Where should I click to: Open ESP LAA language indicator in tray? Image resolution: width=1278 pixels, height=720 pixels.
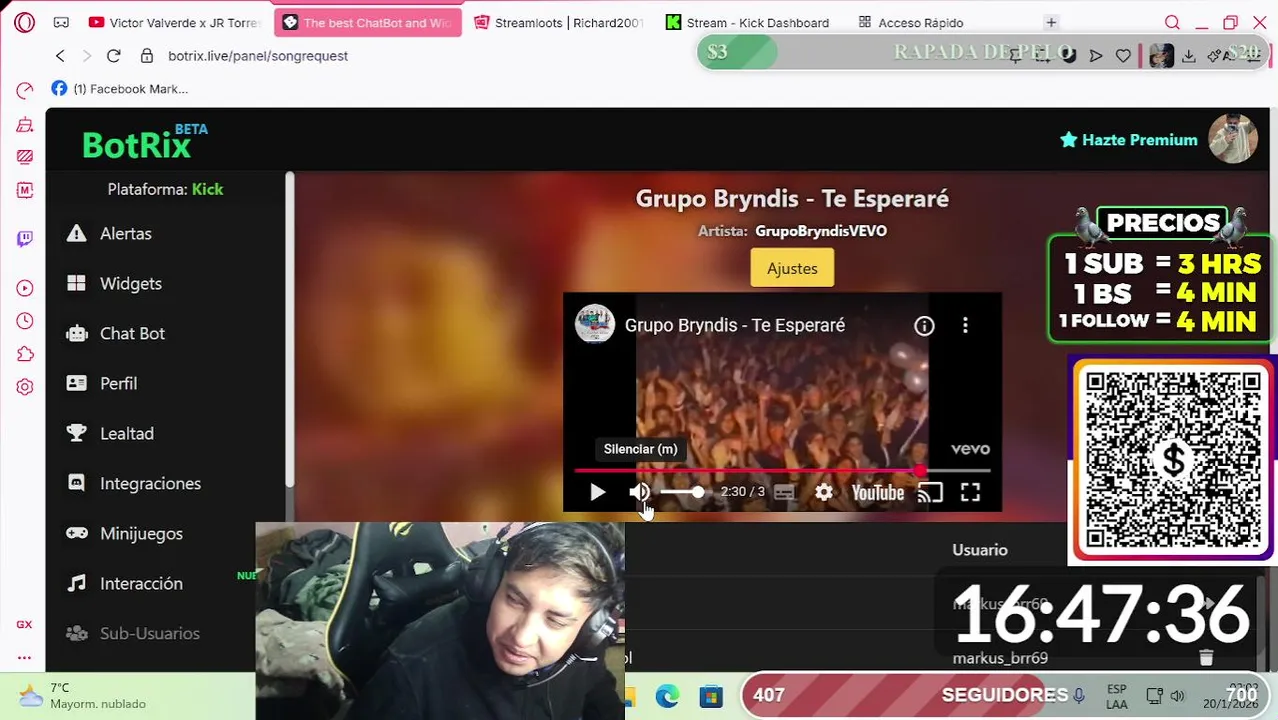[x=1117, y=697]
